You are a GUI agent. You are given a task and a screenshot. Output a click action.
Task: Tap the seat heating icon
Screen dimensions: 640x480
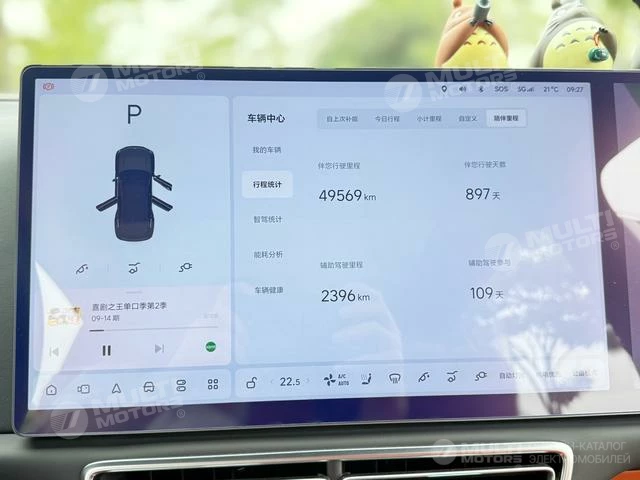point(366,379)
